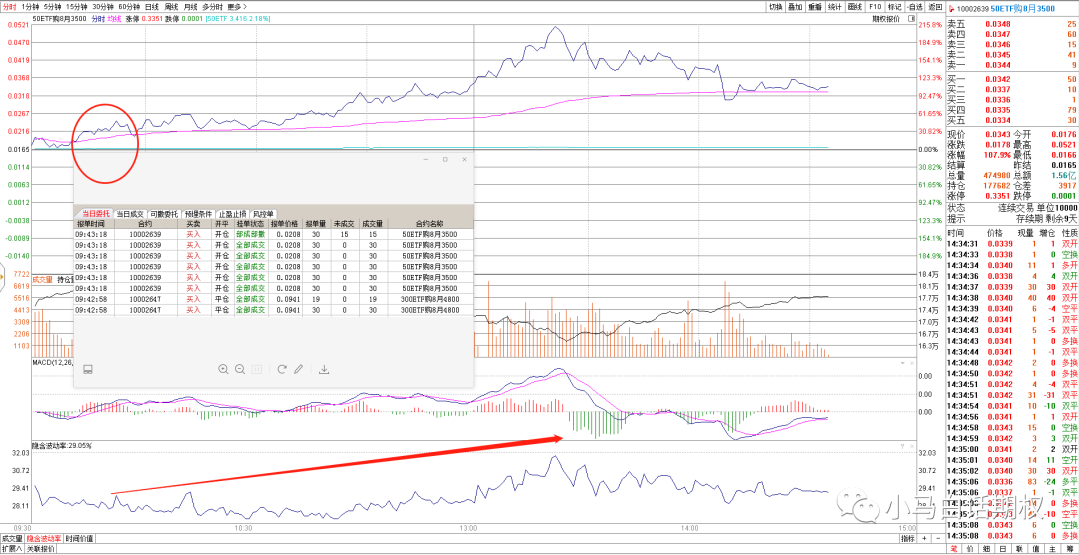Image resolution: width=1080 pixels, height=555 pixels.
Task: Open the 多分时 multi-day intraday view
Action: [x=214, y=6]
